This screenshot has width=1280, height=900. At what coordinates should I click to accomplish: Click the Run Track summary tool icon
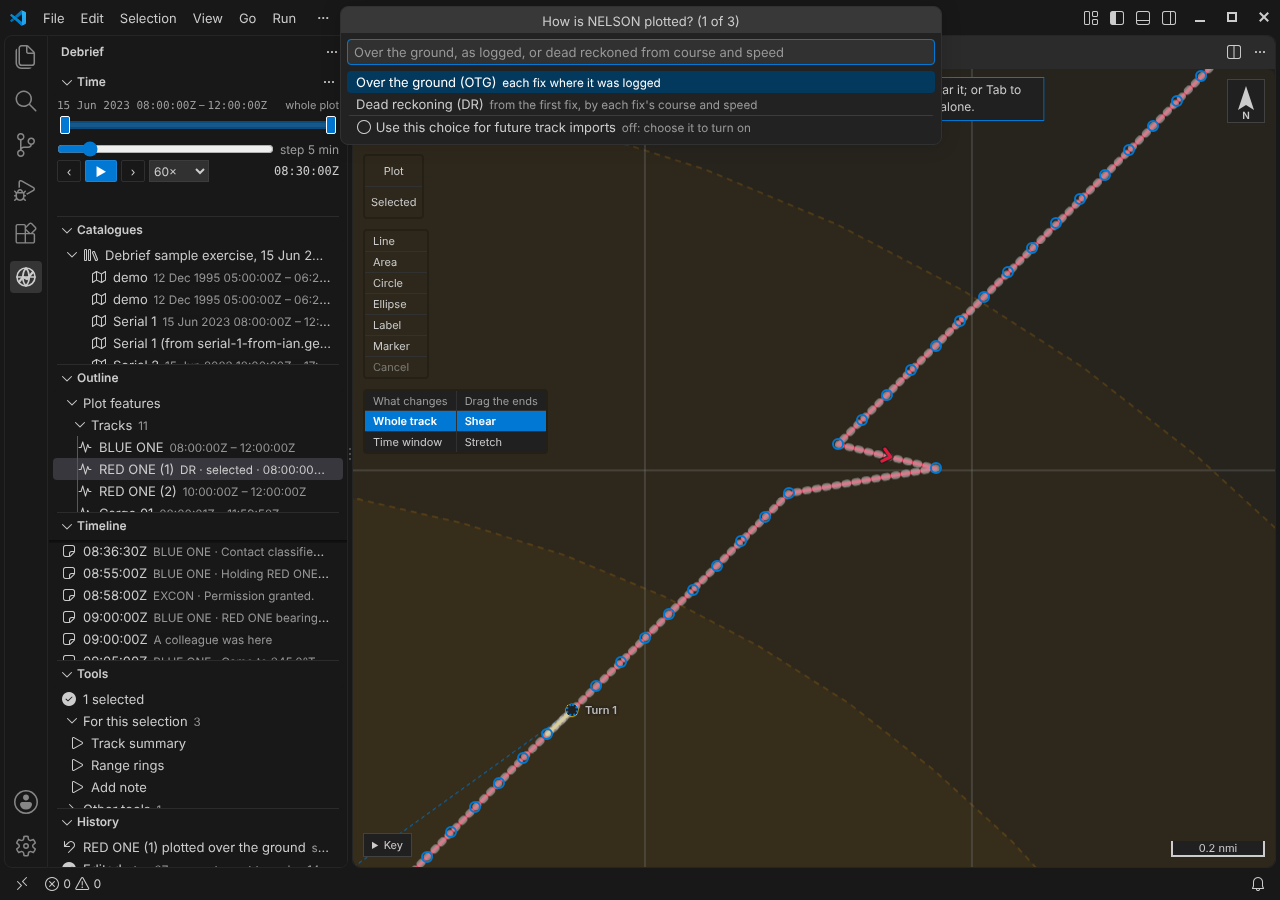pyautogui.click(x=77, y=743)
